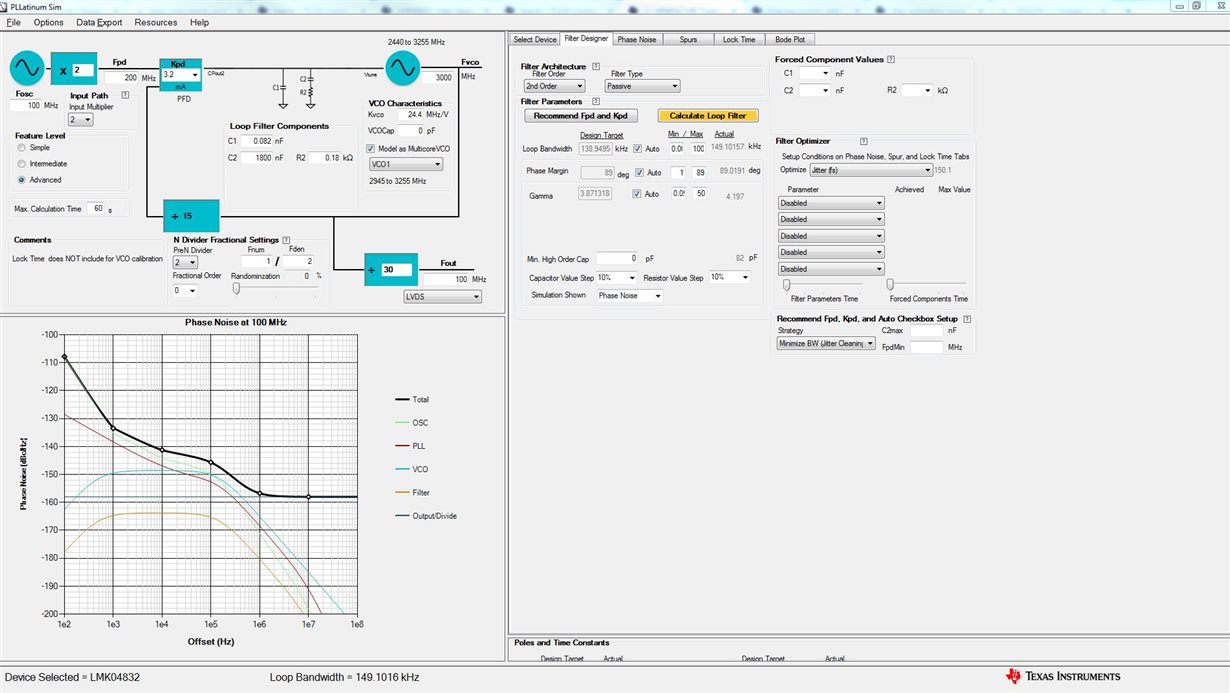Click Calculate Loop Filter button
Image resolution: width=1230 pixels, height=693 pixels.
tap(707, 116)
